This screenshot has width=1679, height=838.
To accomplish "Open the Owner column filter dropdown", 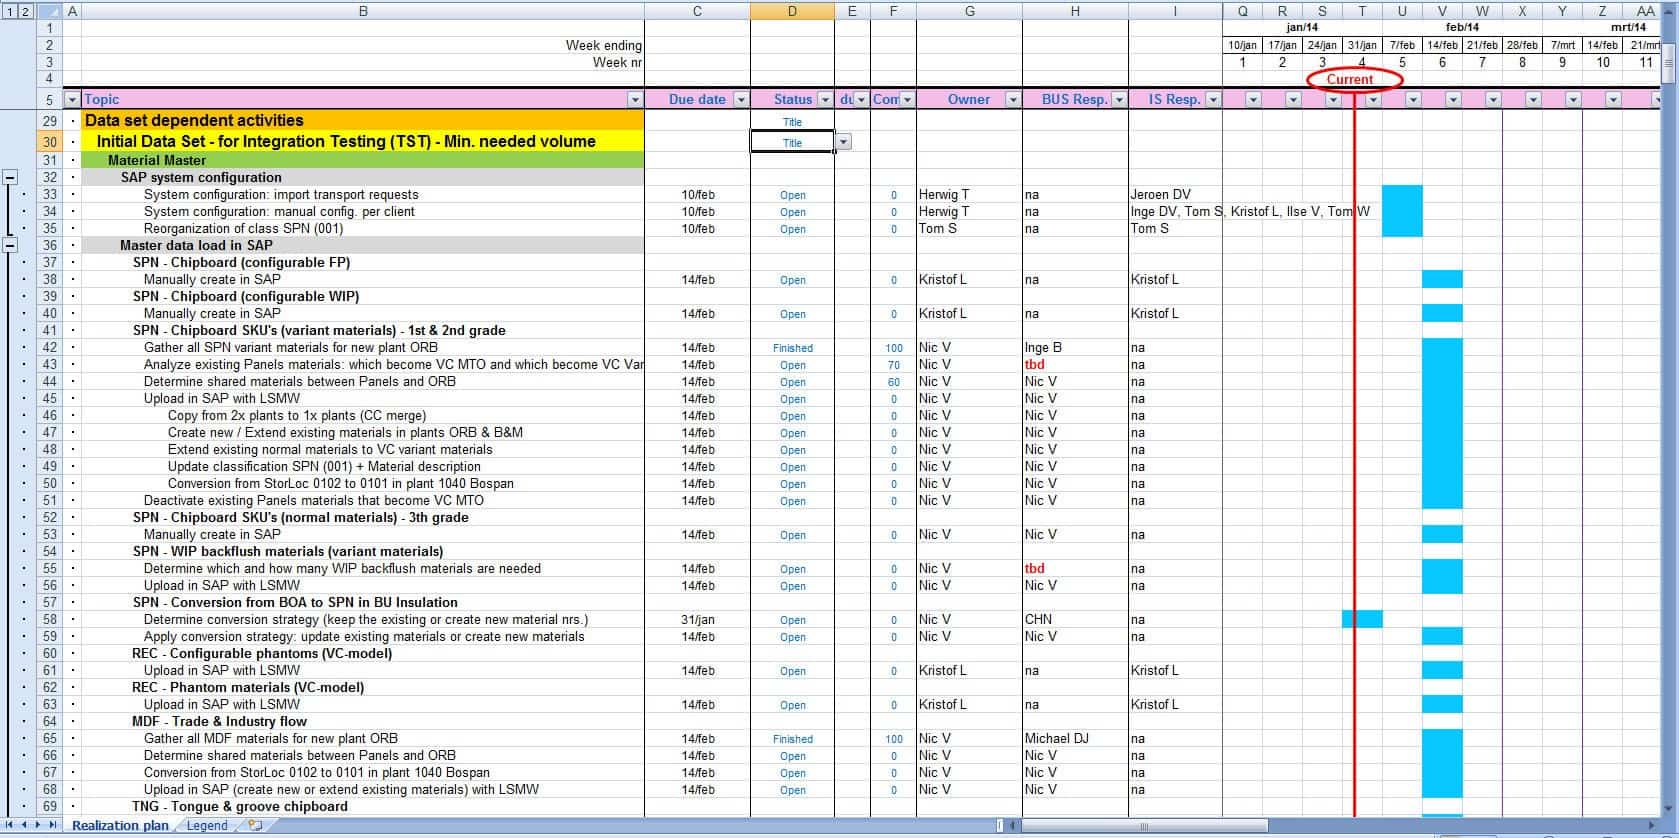I will [1013, 100].
